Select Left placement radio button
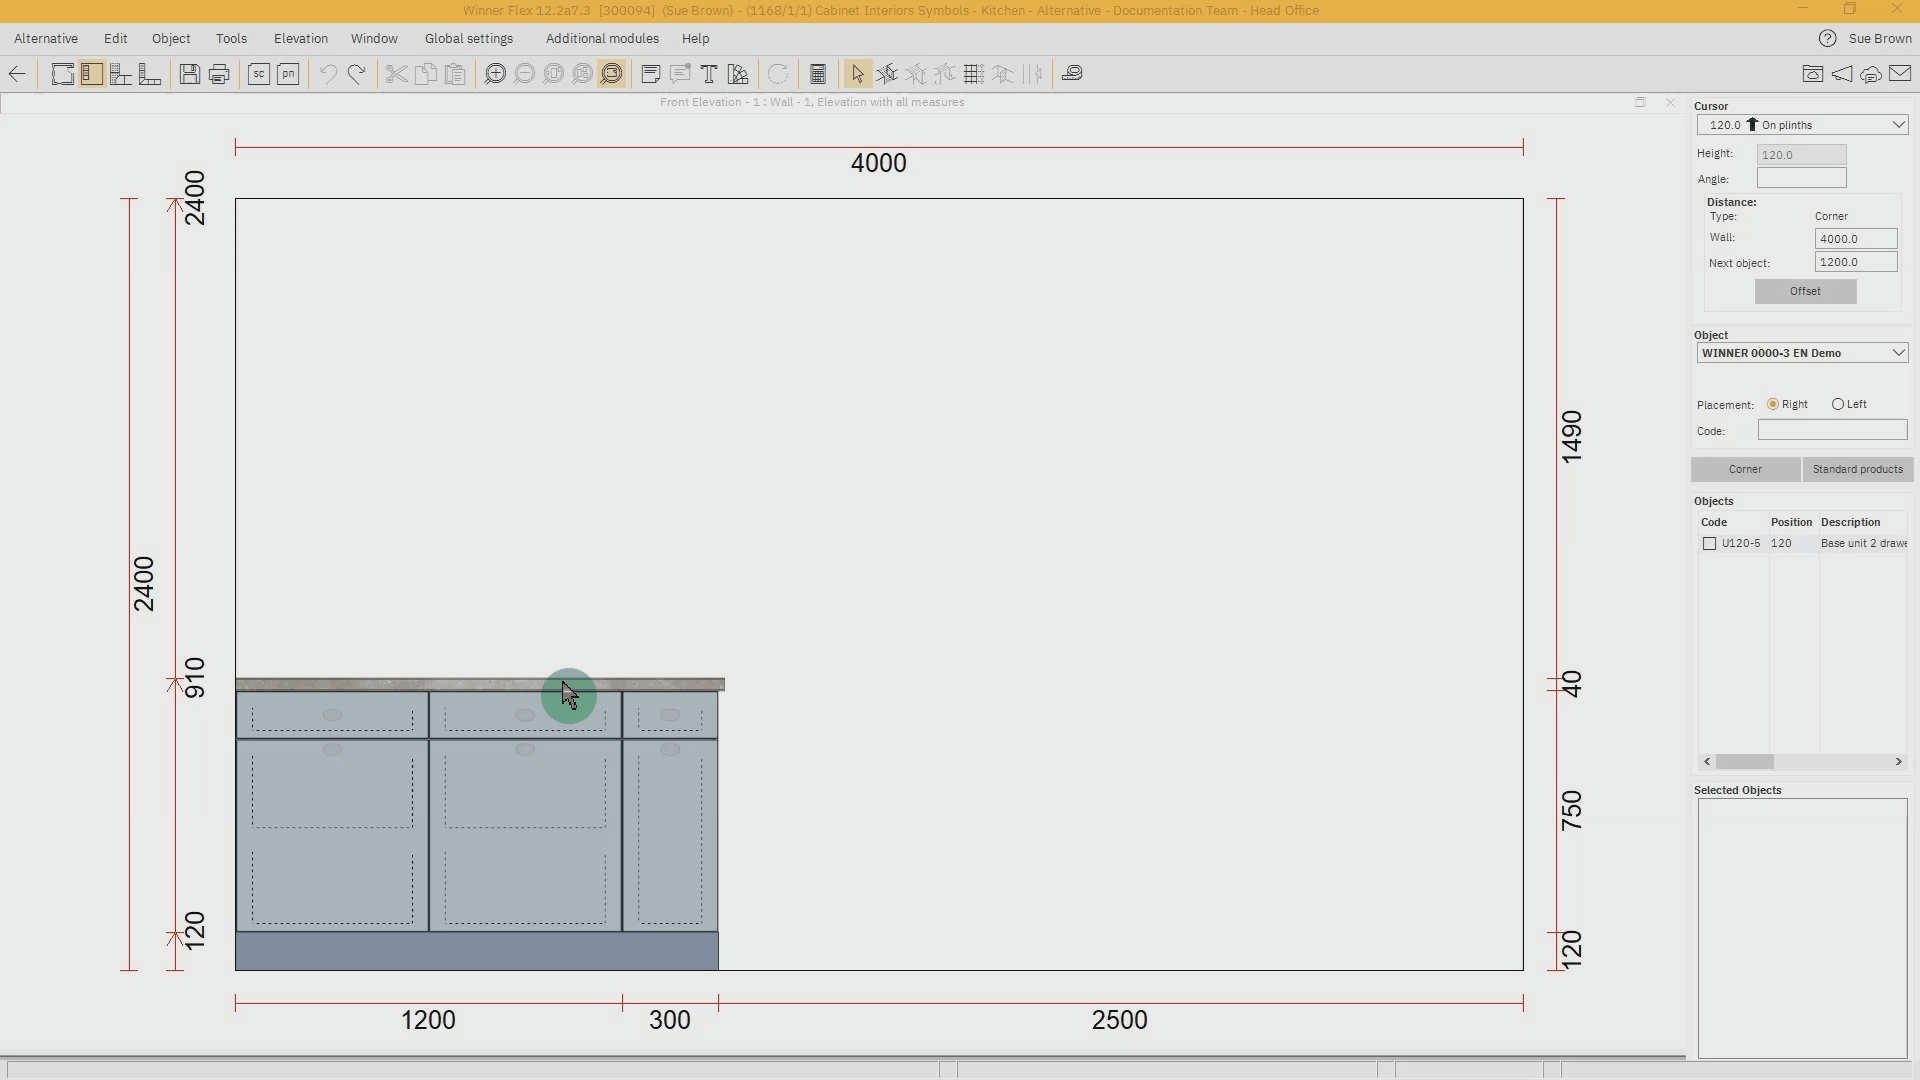The image size is (1920, 1080). (x=1840, y=404)
